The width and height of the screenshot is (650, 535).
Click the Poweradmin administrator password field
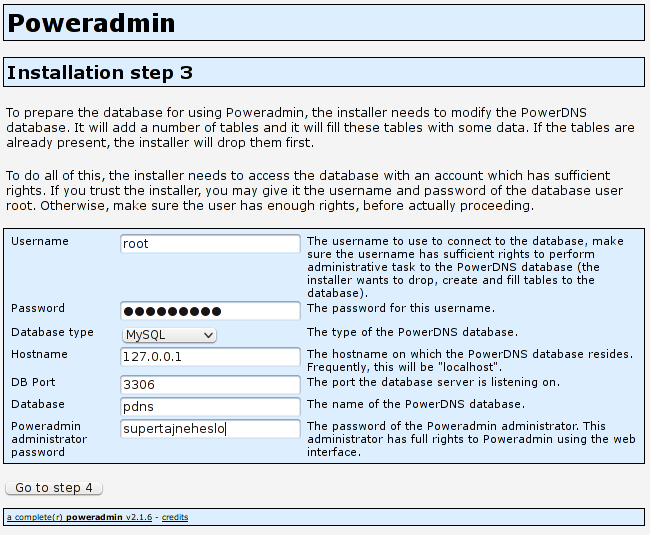pos(210,428)
